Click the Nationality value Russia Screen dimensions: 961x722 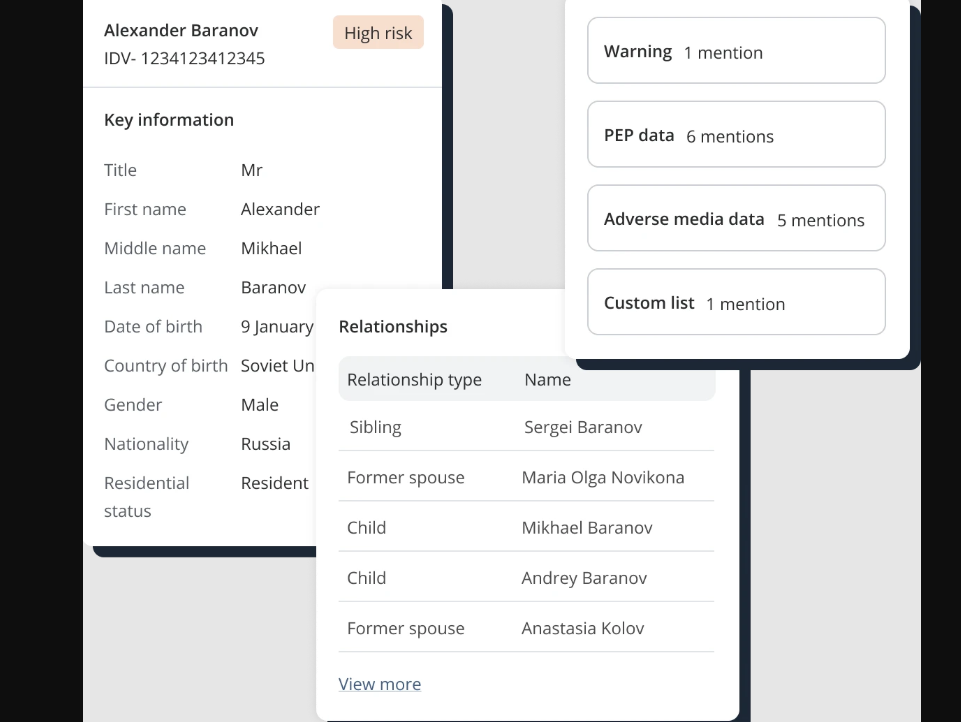(x=265, y=444)
